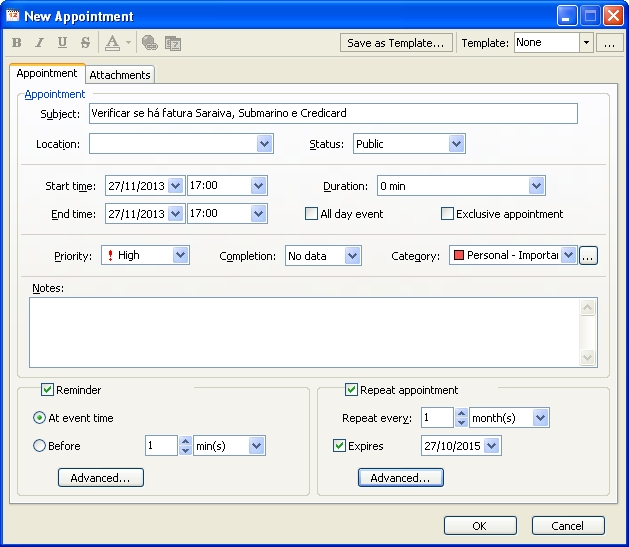Click the New Appointment calendar title icon
The height and width of the screenshot is (547, 629).
pos(12,15)
